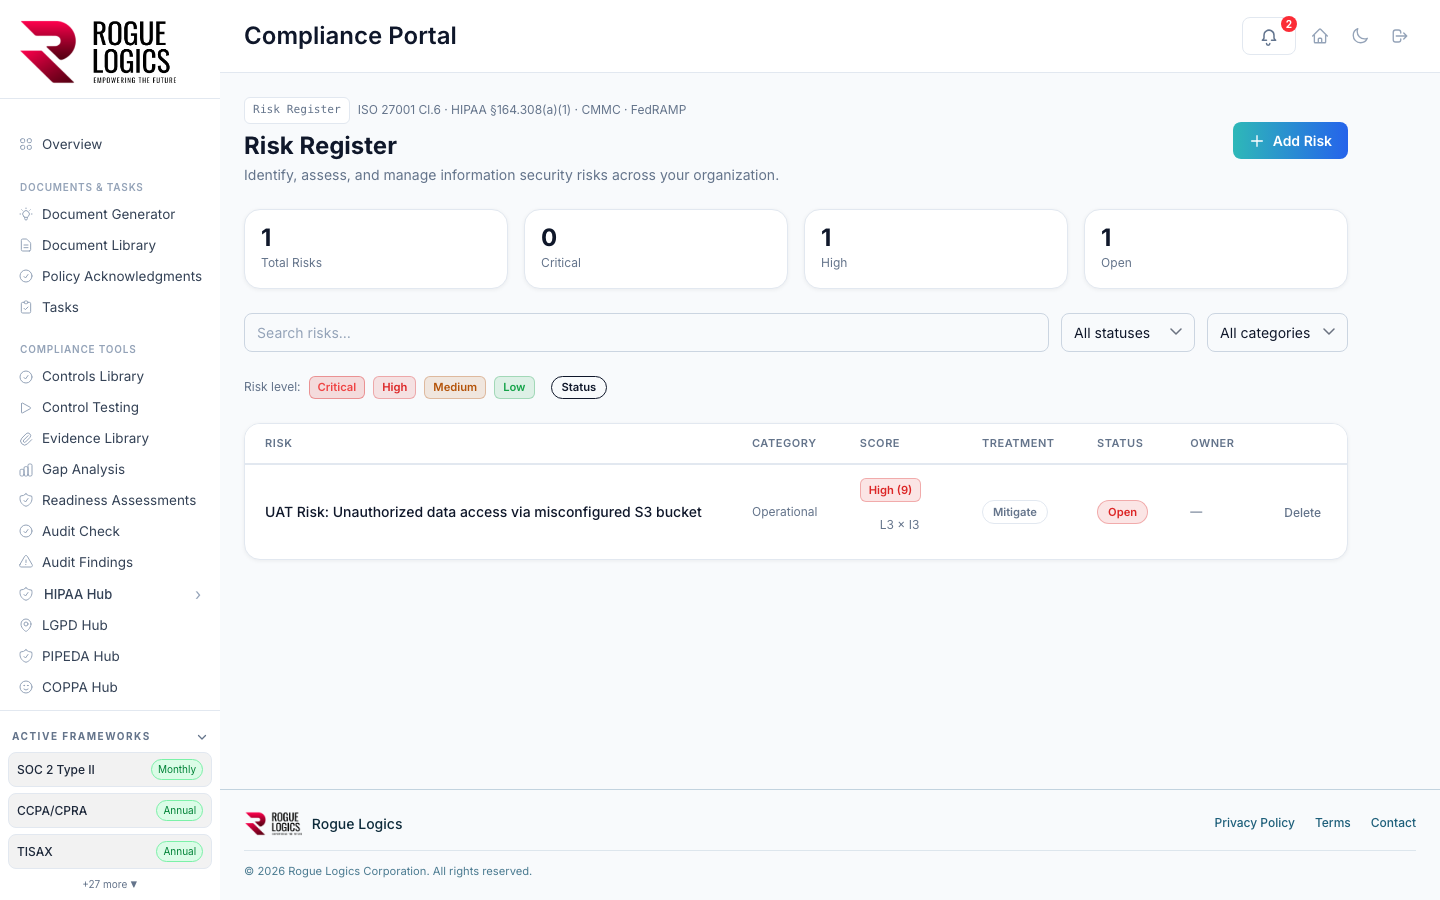Viewport: 1440px width, 900px height.
Task: Click Tasks clipboard icon
Action: click(26, 307)
